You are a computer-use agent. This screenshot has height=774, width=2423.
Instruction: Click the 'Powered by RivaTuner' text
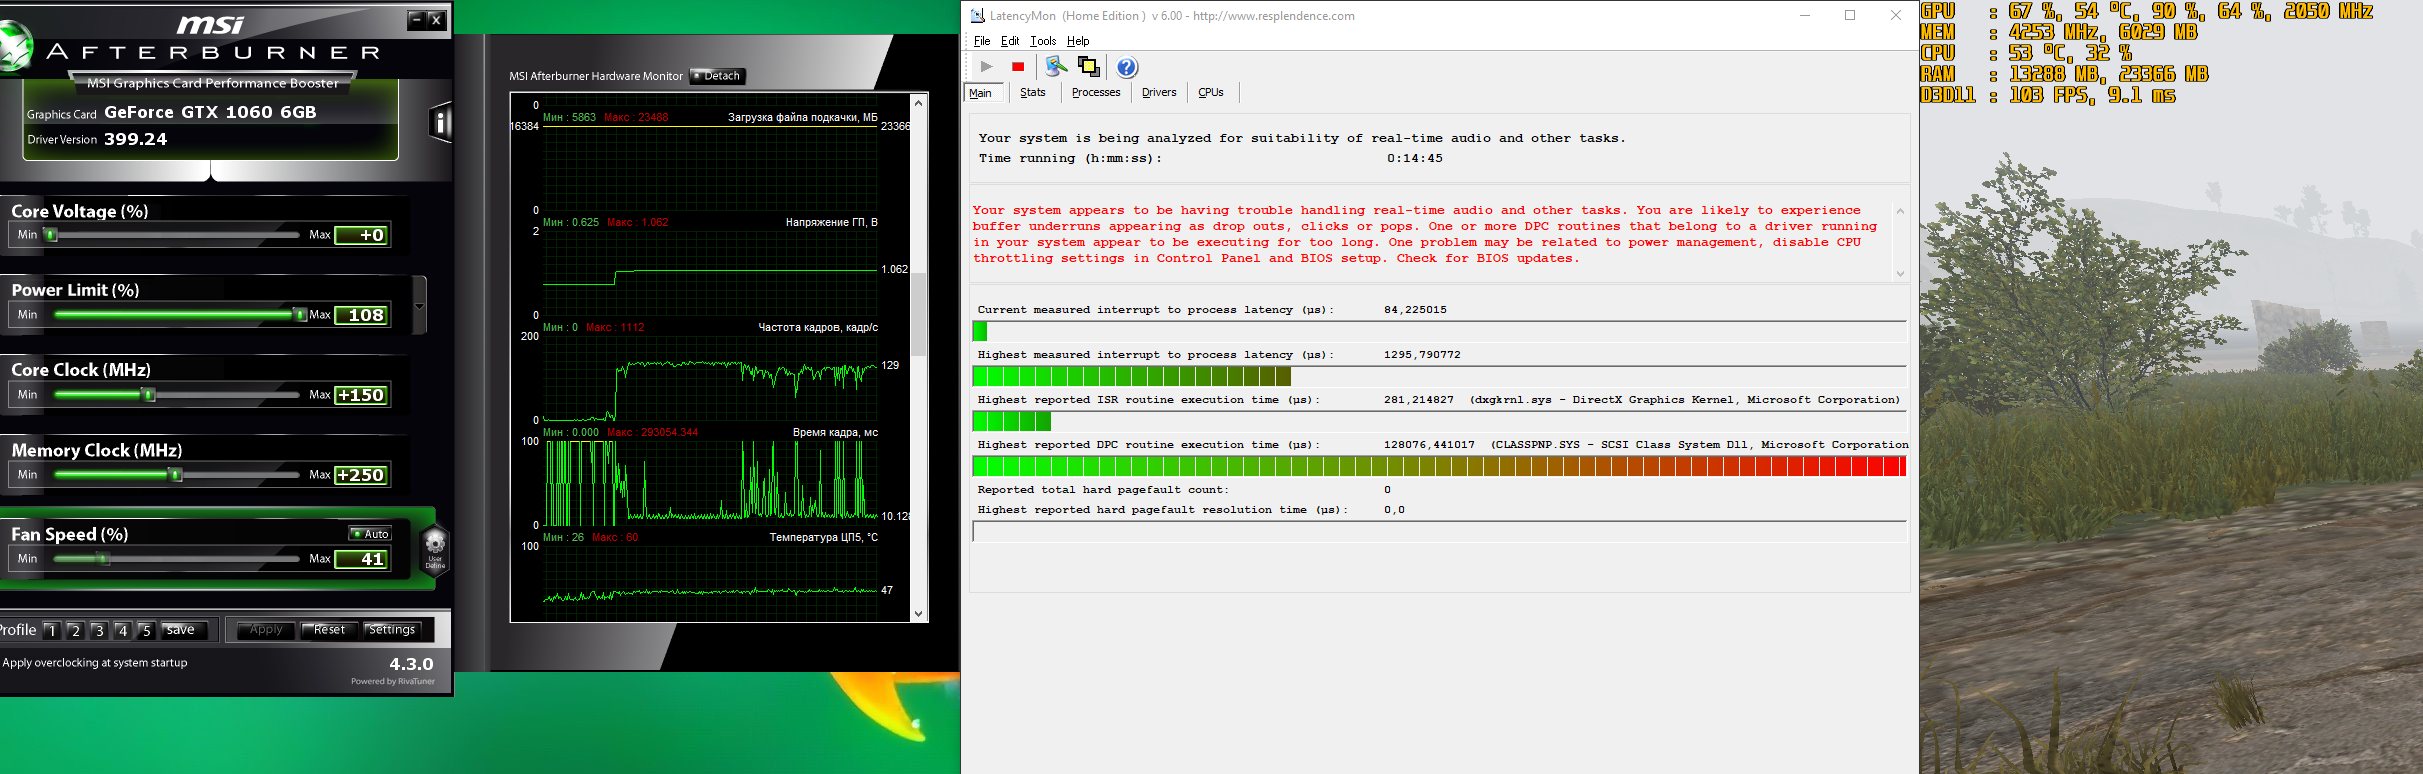[x=393, y=682]
